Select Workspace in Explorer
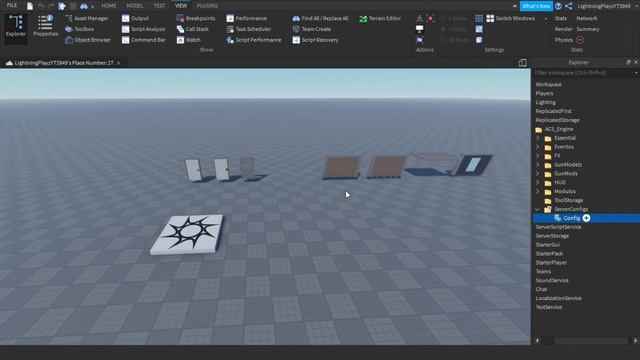 (549, 84)
